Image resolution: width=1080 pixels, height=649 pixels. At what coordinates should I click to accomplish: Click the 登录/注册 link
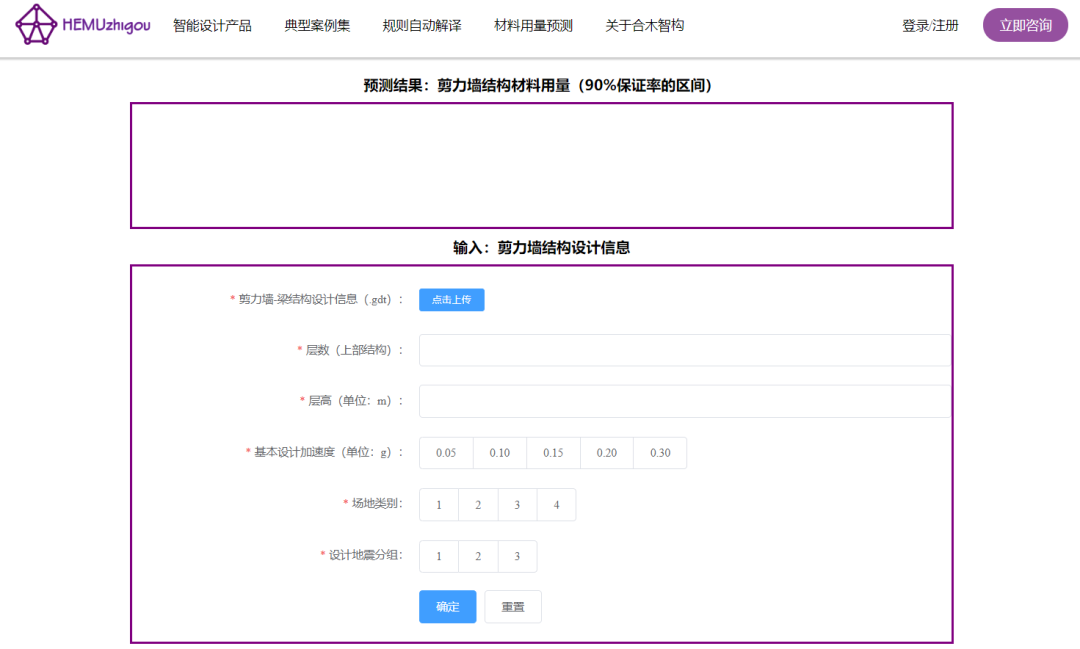(x=930, y=26)
